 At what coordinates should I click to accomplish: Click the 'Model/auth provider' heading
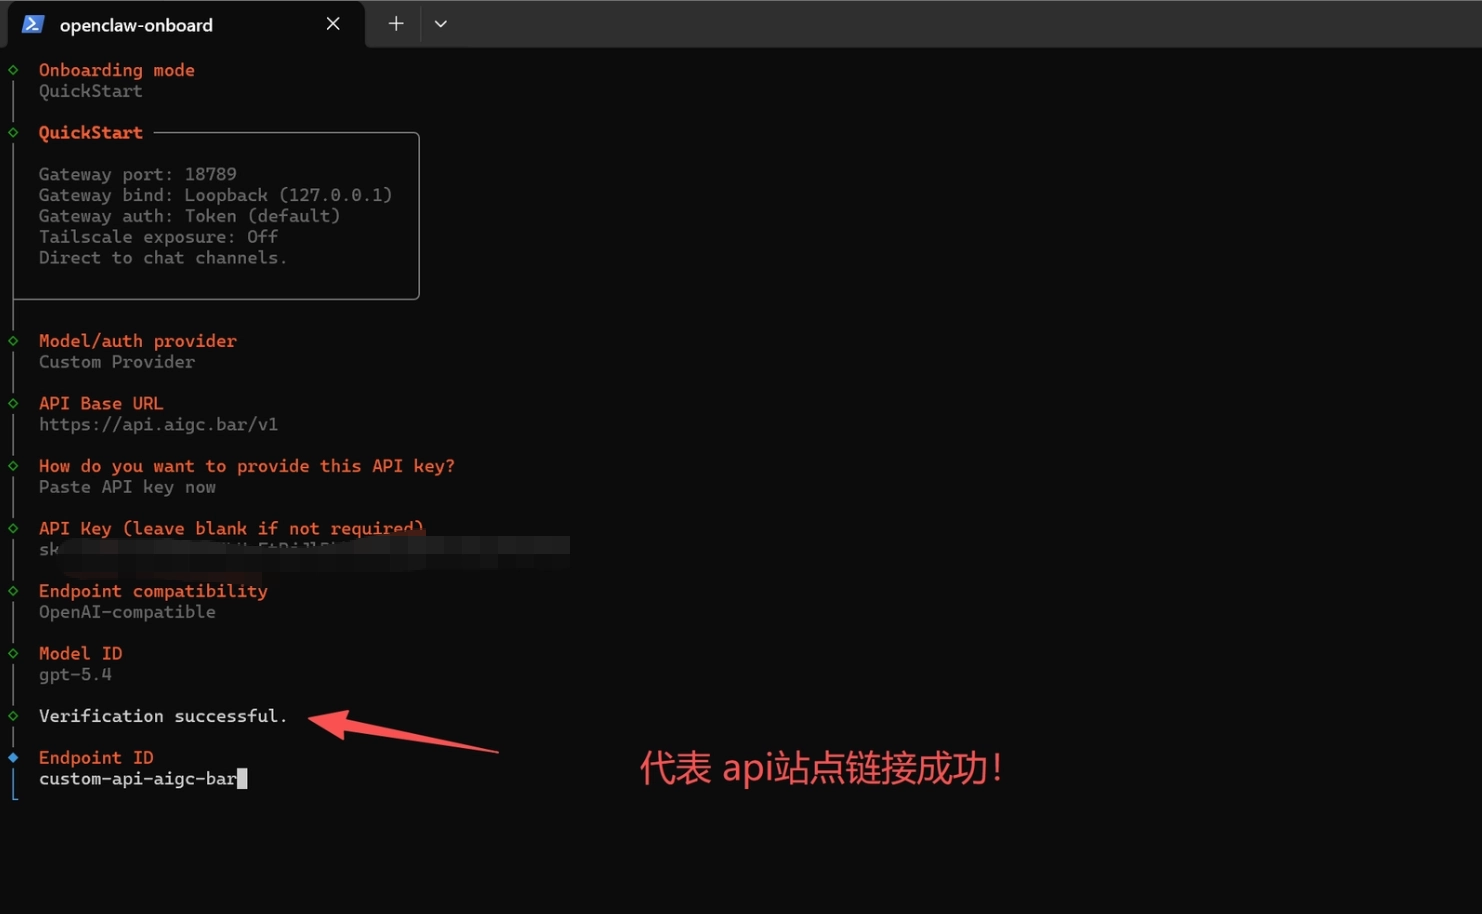(138, 341)
